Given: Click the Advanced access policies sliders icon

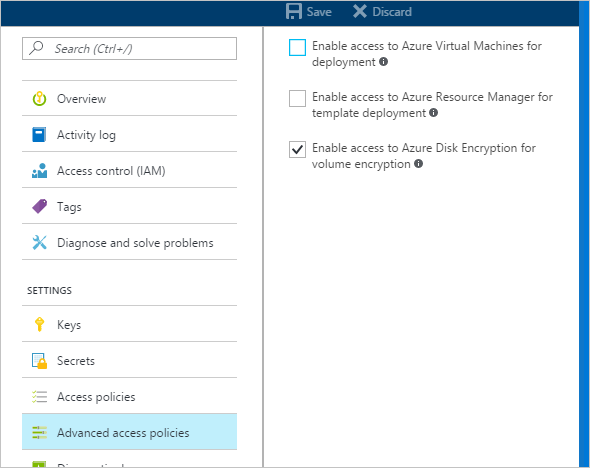Looking at the screenshot, I should click(40, 433).
